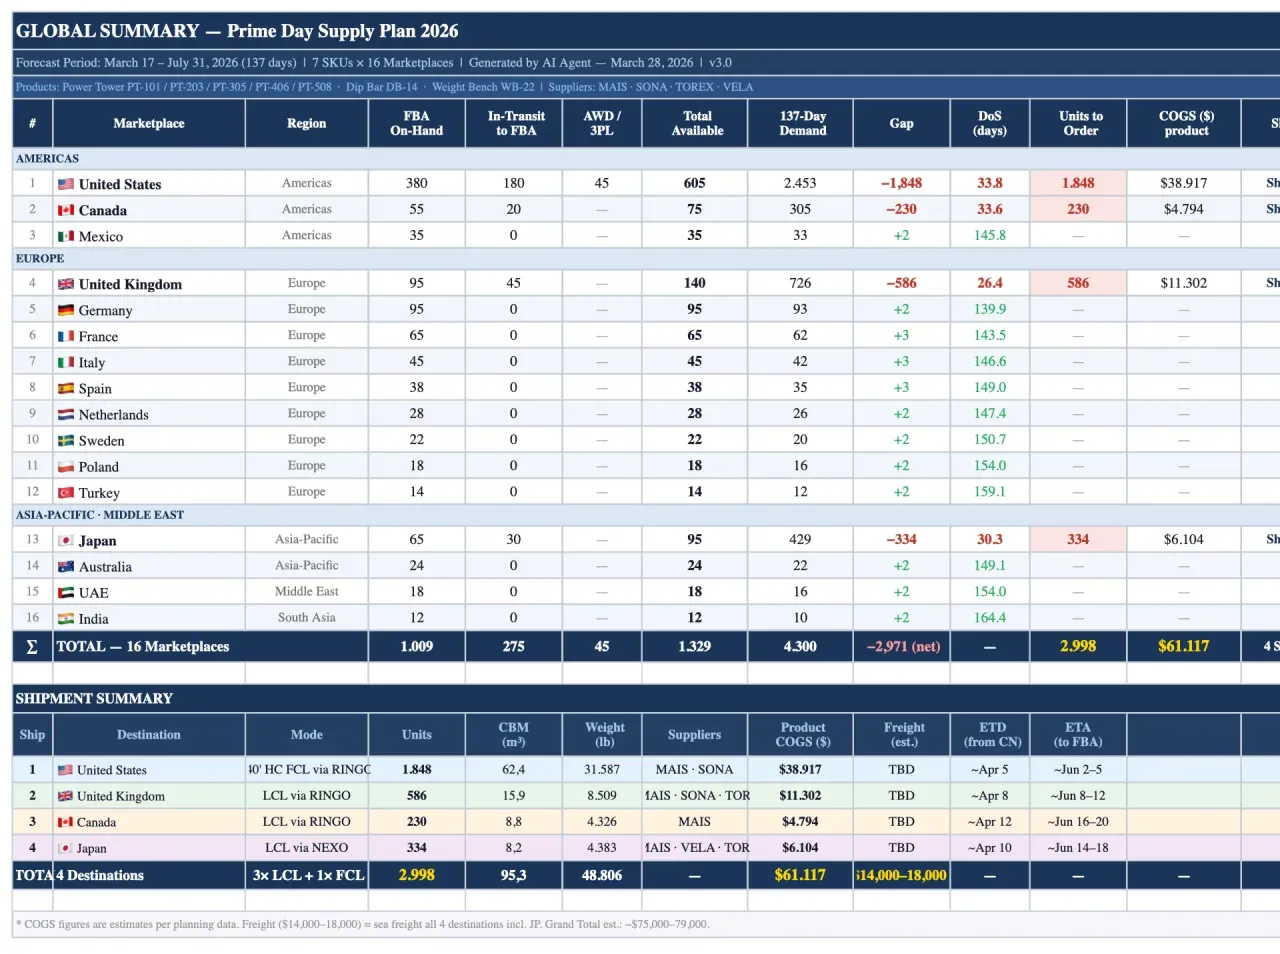Select the 'FBA On-Hand' column header

tap(417, 124)
